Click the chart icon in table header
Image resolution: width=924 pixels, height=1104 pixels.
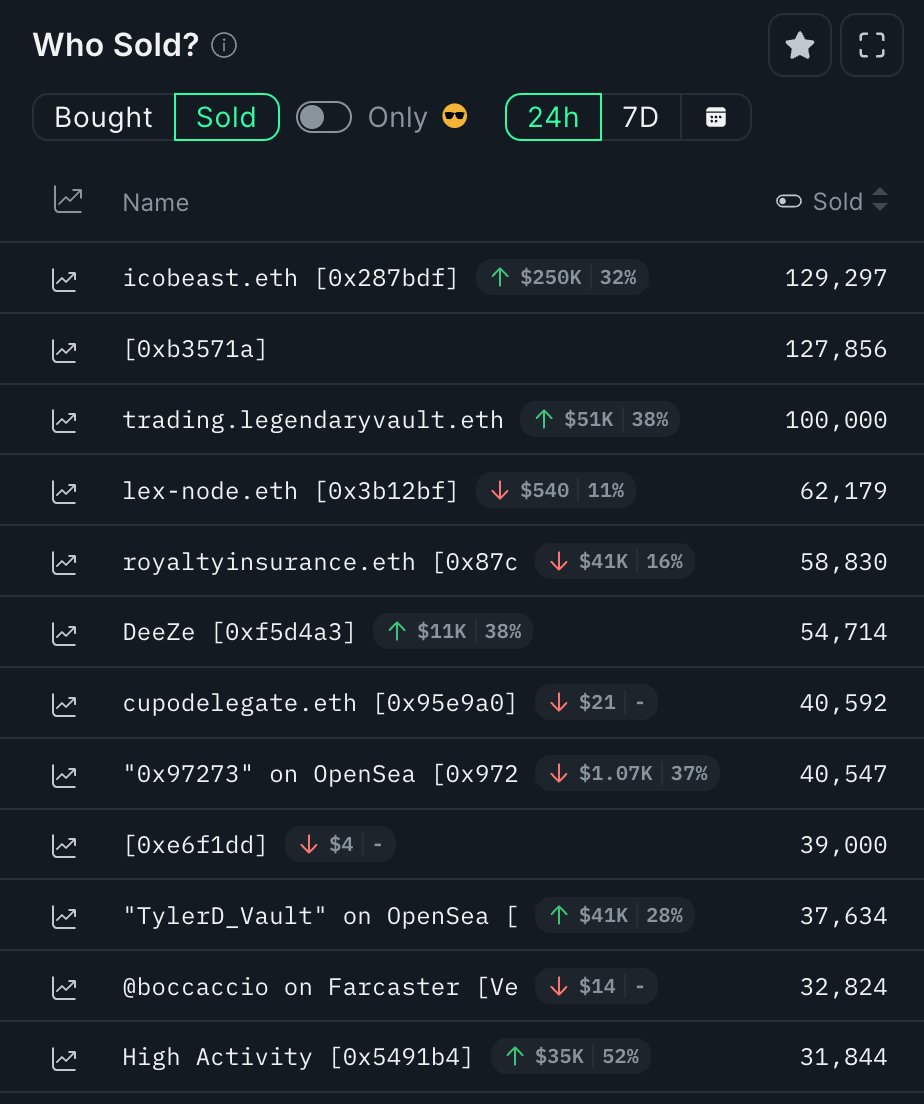point(68,201)
